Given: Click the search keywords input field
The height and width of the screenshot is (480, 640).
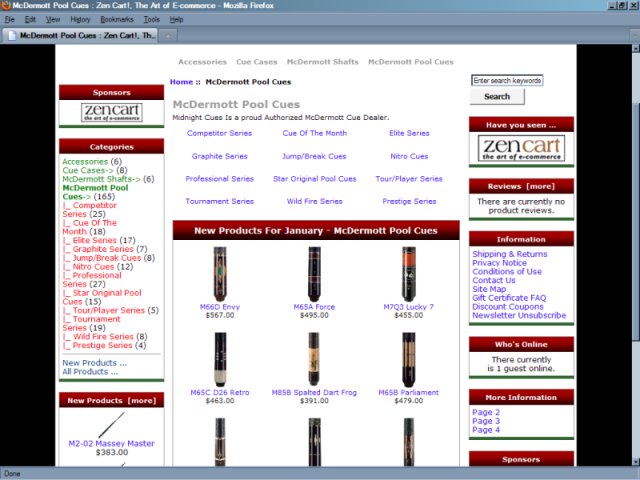Looking at the screenshot, I should tap(507, 80).
